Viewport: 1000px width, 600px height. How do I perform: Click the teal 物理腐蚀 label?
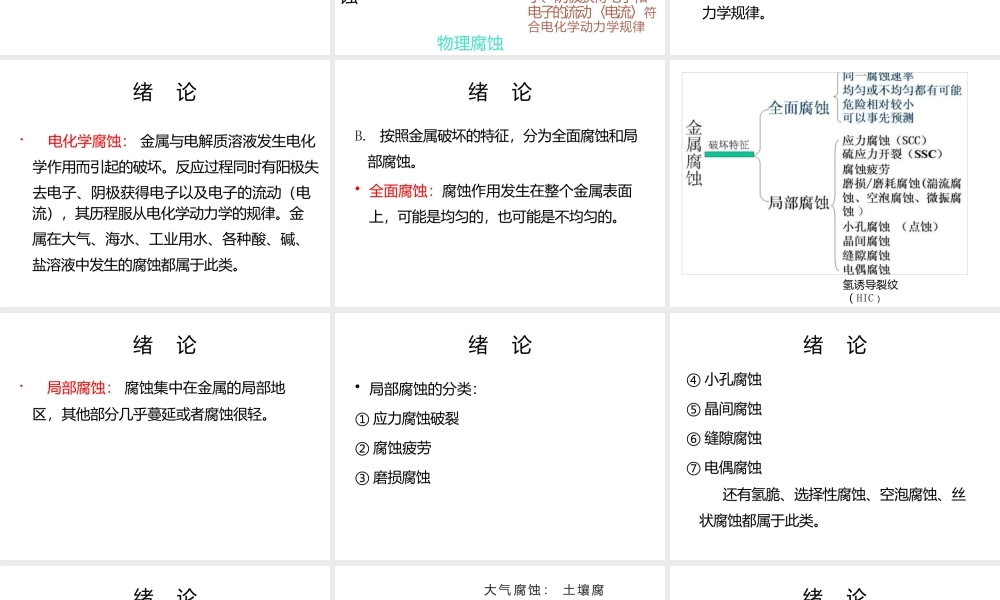(470, 43)
